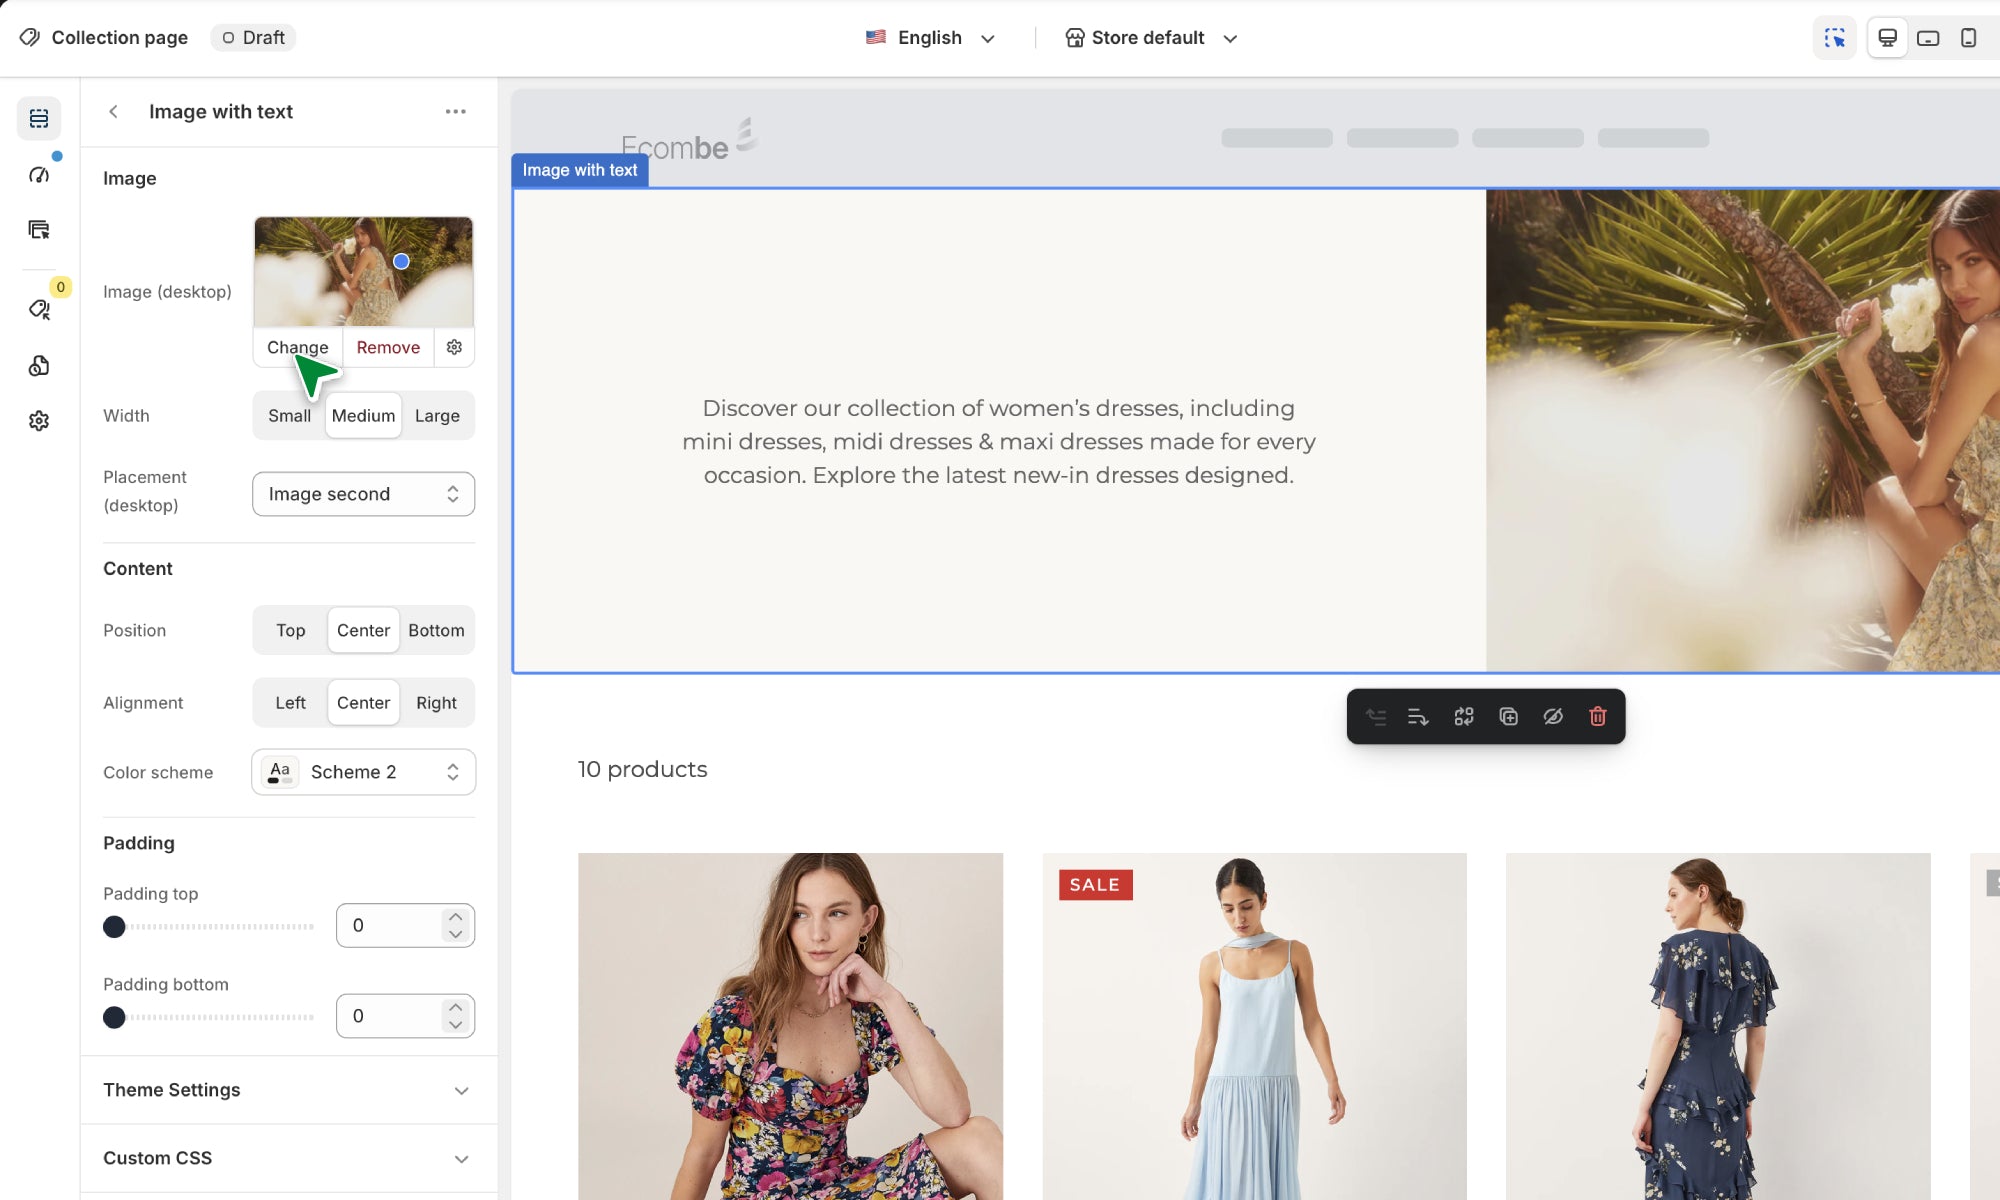
Task: Click the Remove image button
Action: point(388,347)
